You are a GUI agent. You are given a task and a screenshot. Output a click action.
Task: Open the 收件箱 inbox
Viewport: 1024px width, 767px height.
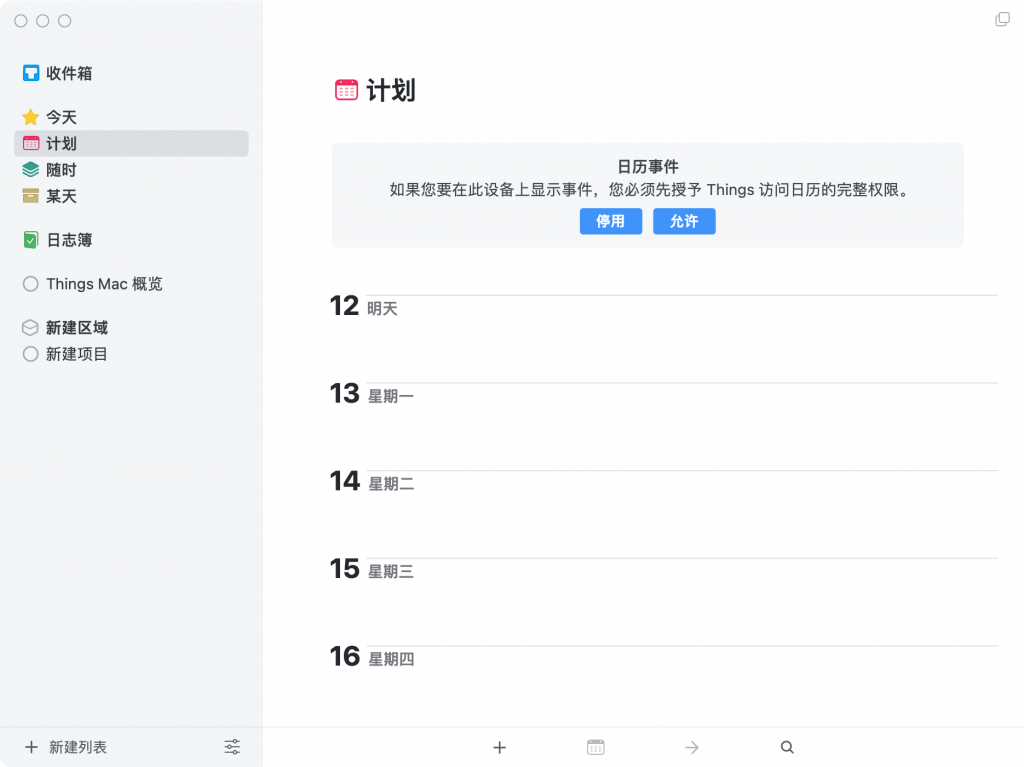[x=65, y=72]
